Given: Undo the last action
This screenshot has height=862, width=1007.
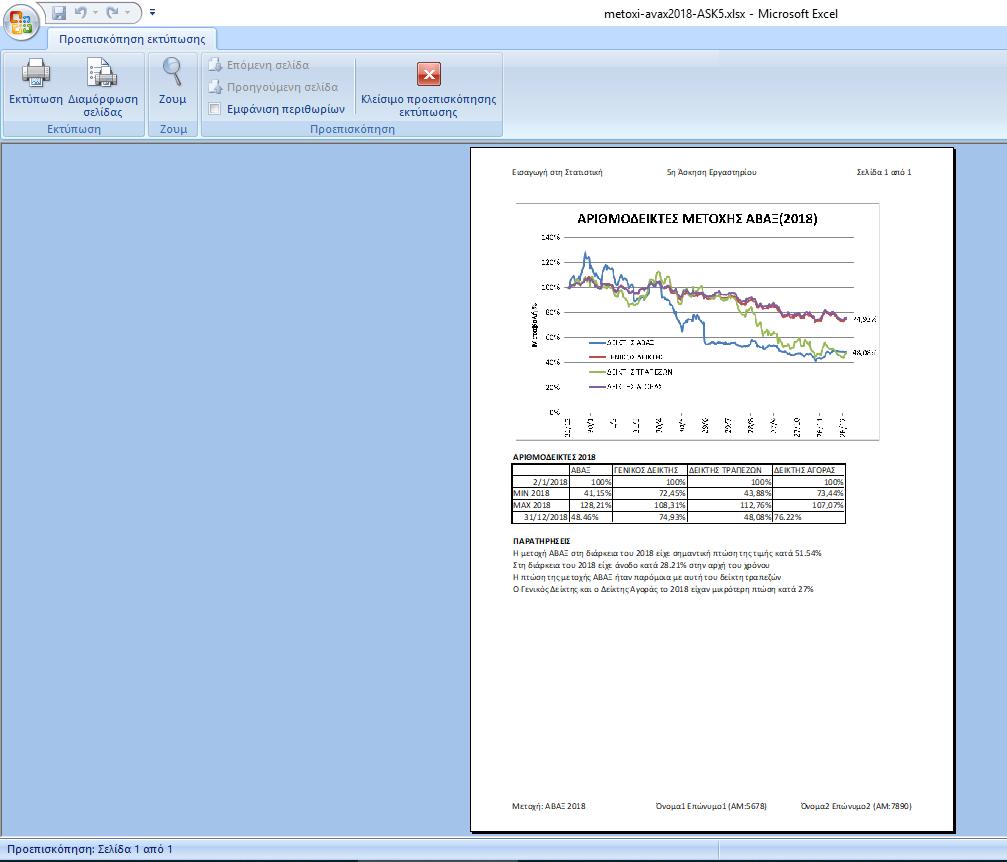Looking at the screenshot, I should [x=80, y=12].
